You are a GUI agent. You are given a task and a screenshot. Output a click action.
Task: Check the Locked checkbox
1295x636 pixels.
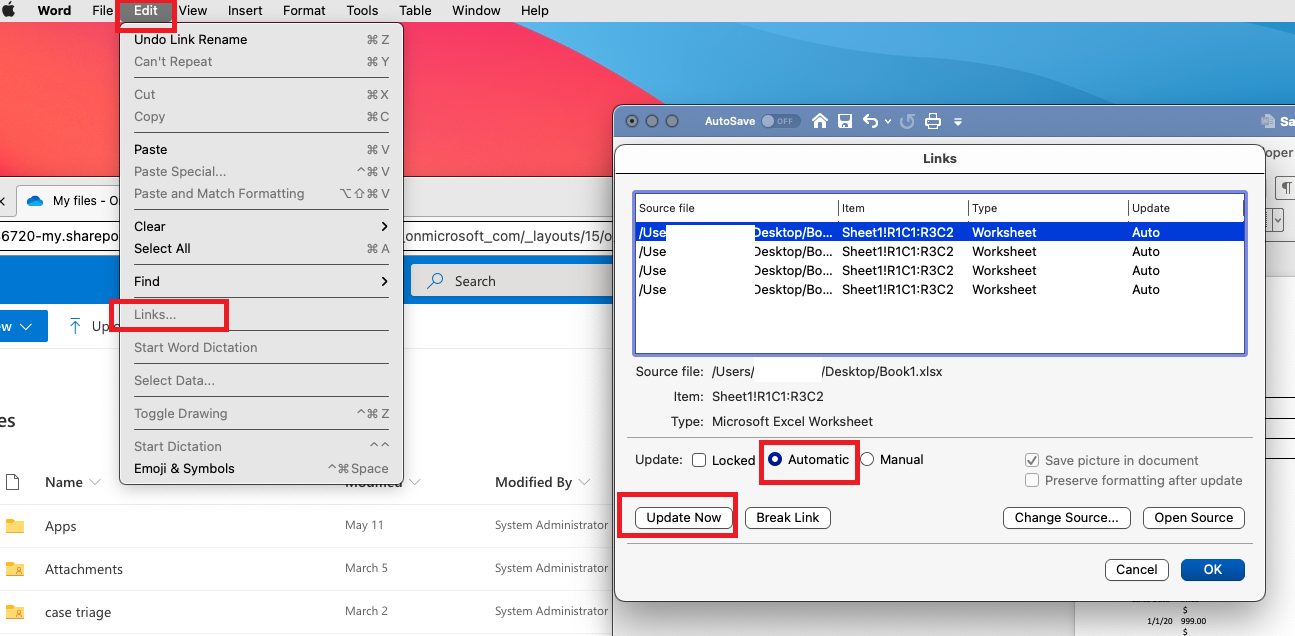tap(699, 460)
